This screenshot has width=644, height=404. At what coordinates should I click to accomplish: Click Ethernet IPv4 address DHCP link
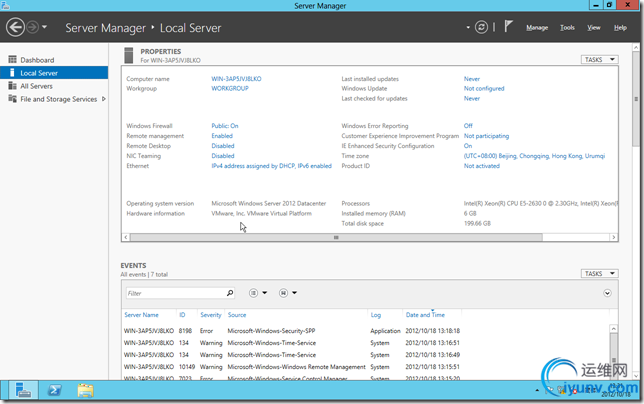(271, 166)
